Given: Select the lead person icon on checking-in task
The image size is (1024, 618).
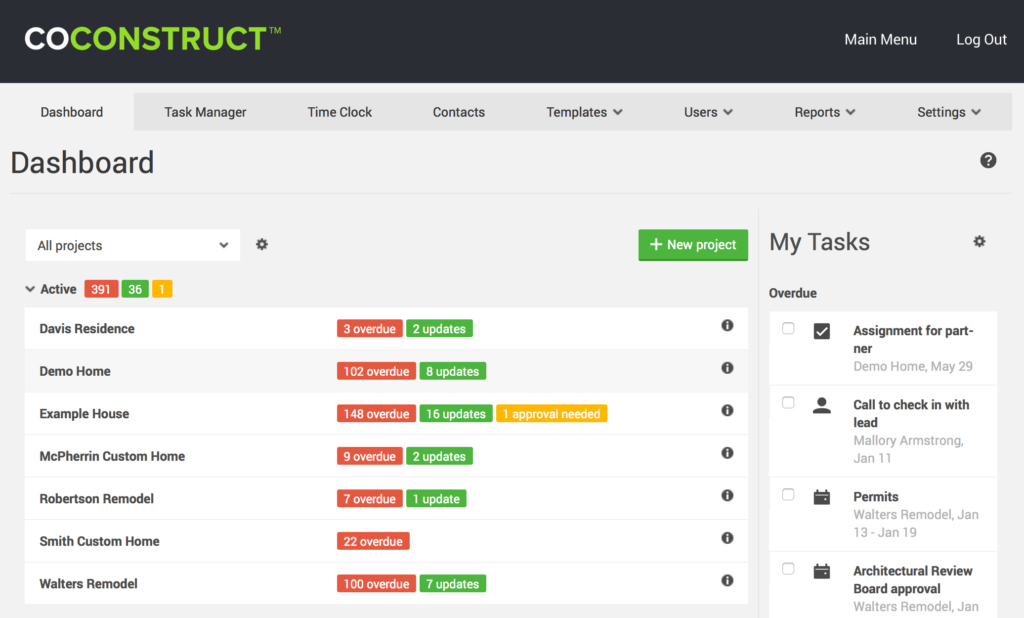Looking at the screenshot, I should [x=820, y=404].
